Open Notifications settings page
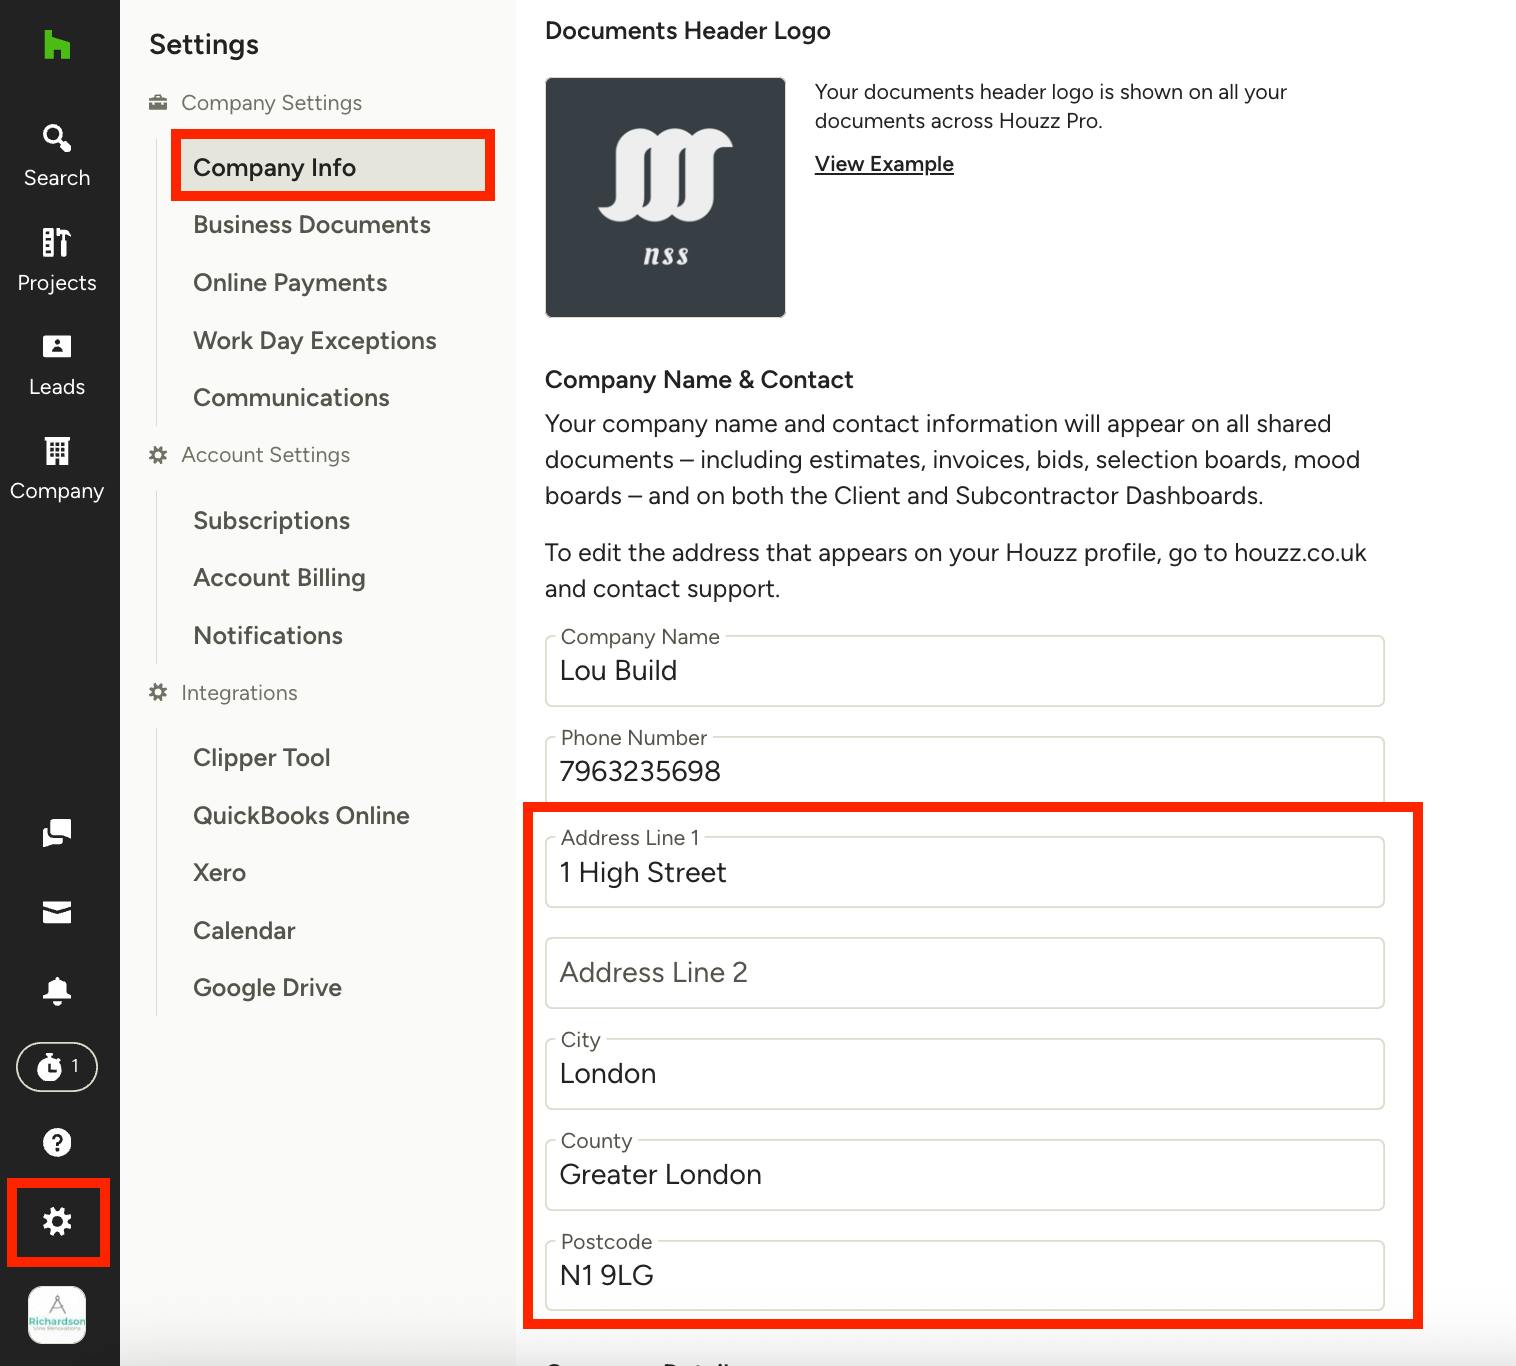1516x1366 pixels. tap(268, 636)
